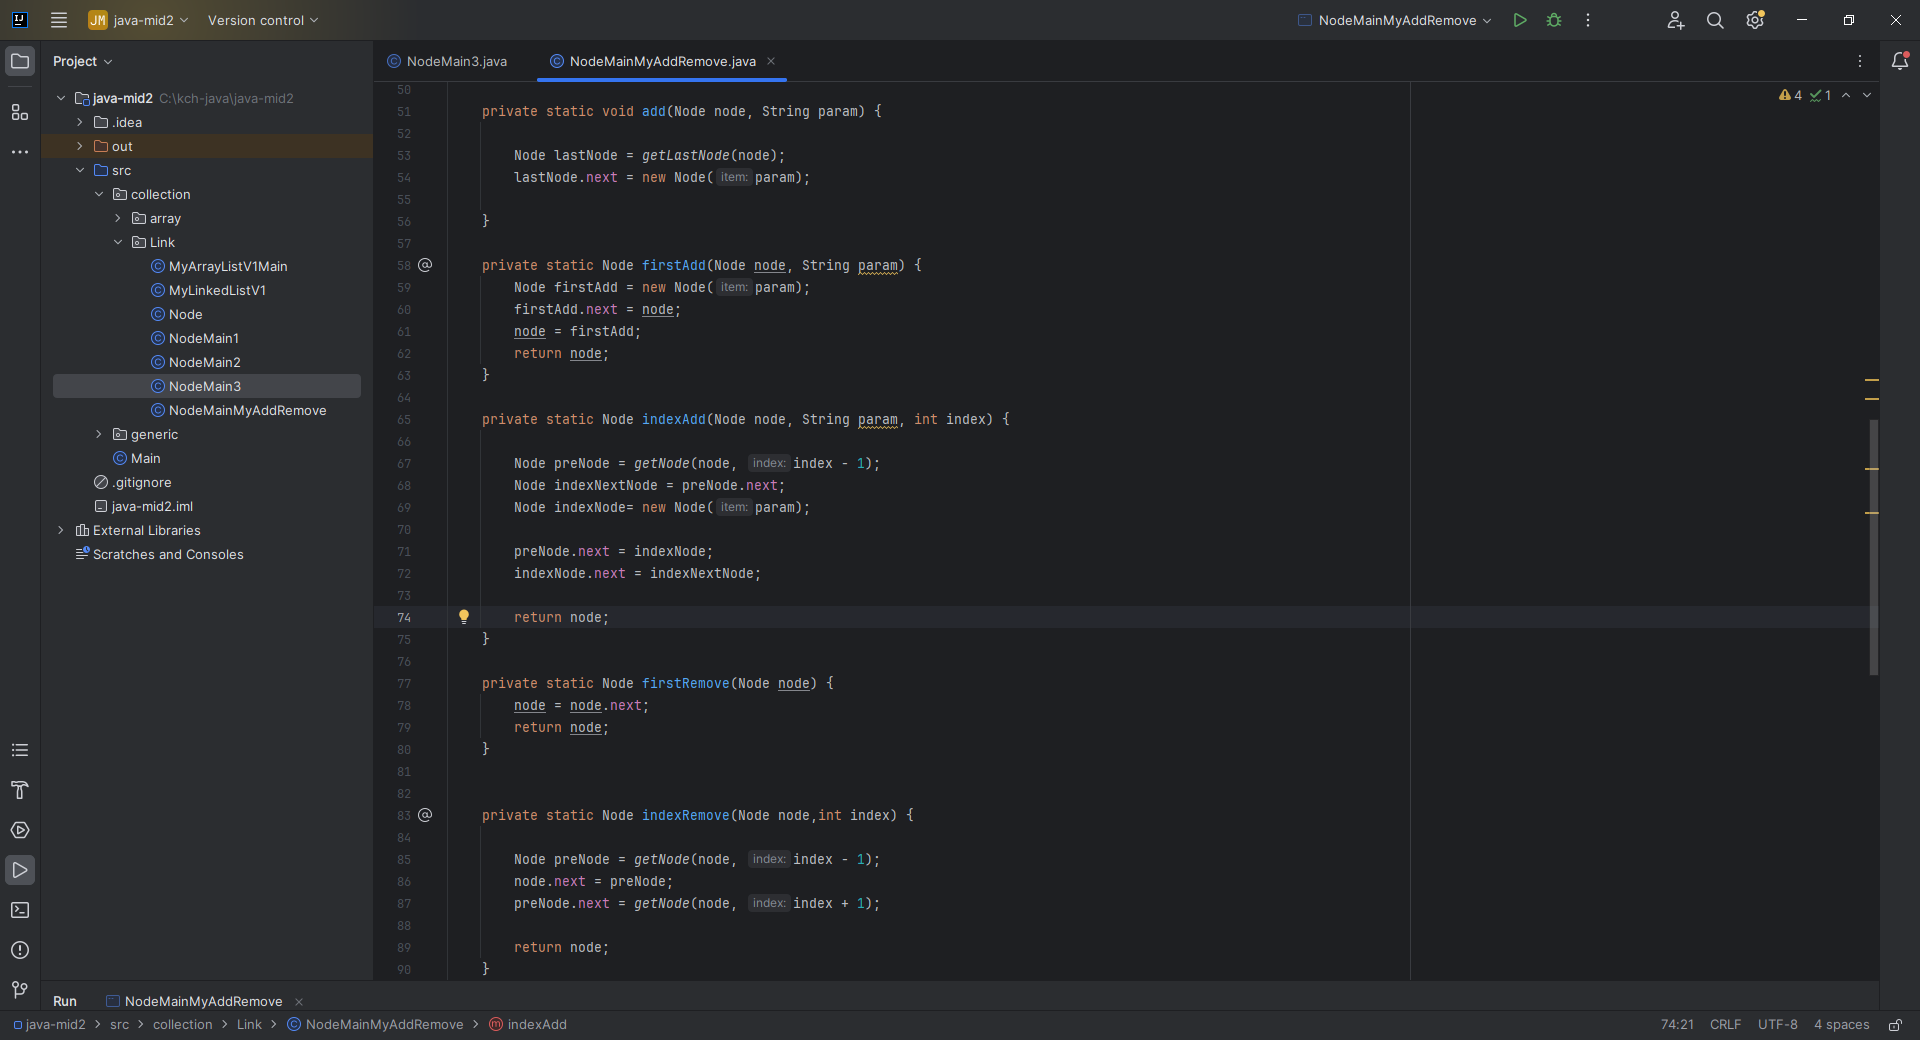This screenshot has width=1920, height=1040.
Task: Open the Git version control tool icon
Action: (x=20, y=990)
